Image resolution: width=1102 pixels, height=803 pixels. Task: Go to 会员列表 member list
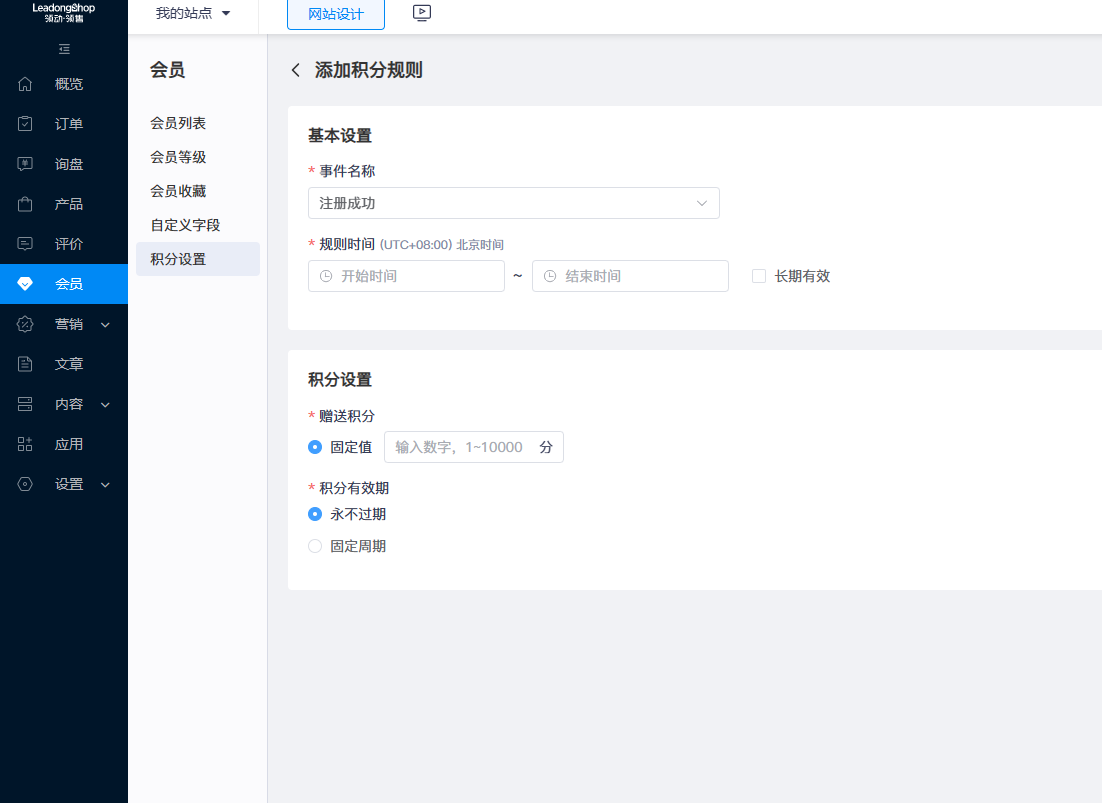pyautogui.click(x=178, y=123)
